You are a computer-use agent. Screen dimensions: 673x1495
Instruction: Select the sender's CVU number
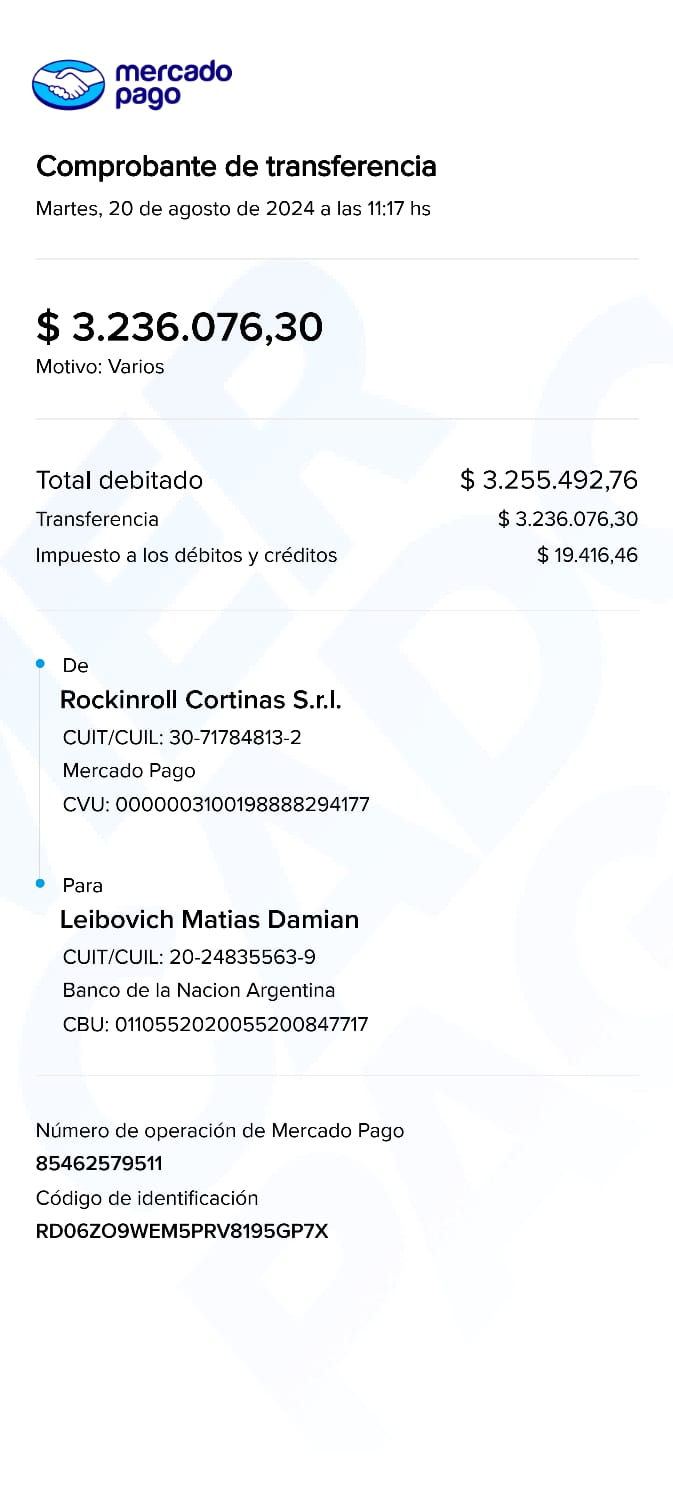(x=243, y=804)
